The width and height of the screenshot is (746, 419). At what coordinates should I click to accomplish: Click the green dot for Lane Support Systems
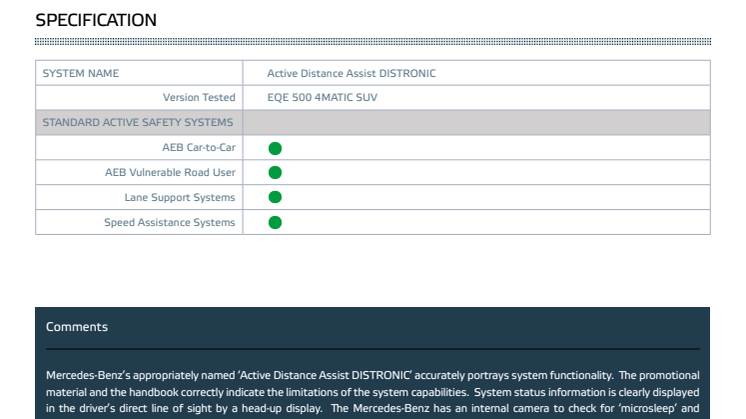(x=275, y=197)
